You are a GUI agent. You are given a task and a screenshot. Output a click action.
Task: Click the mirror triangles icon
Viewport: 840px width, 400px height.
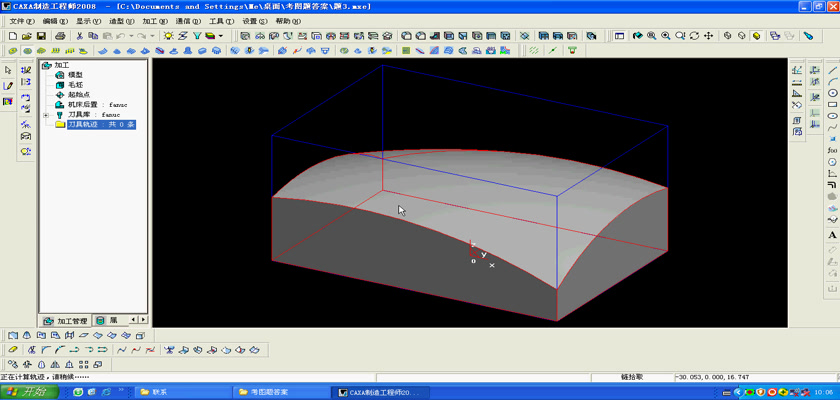(x=56, y=365)
